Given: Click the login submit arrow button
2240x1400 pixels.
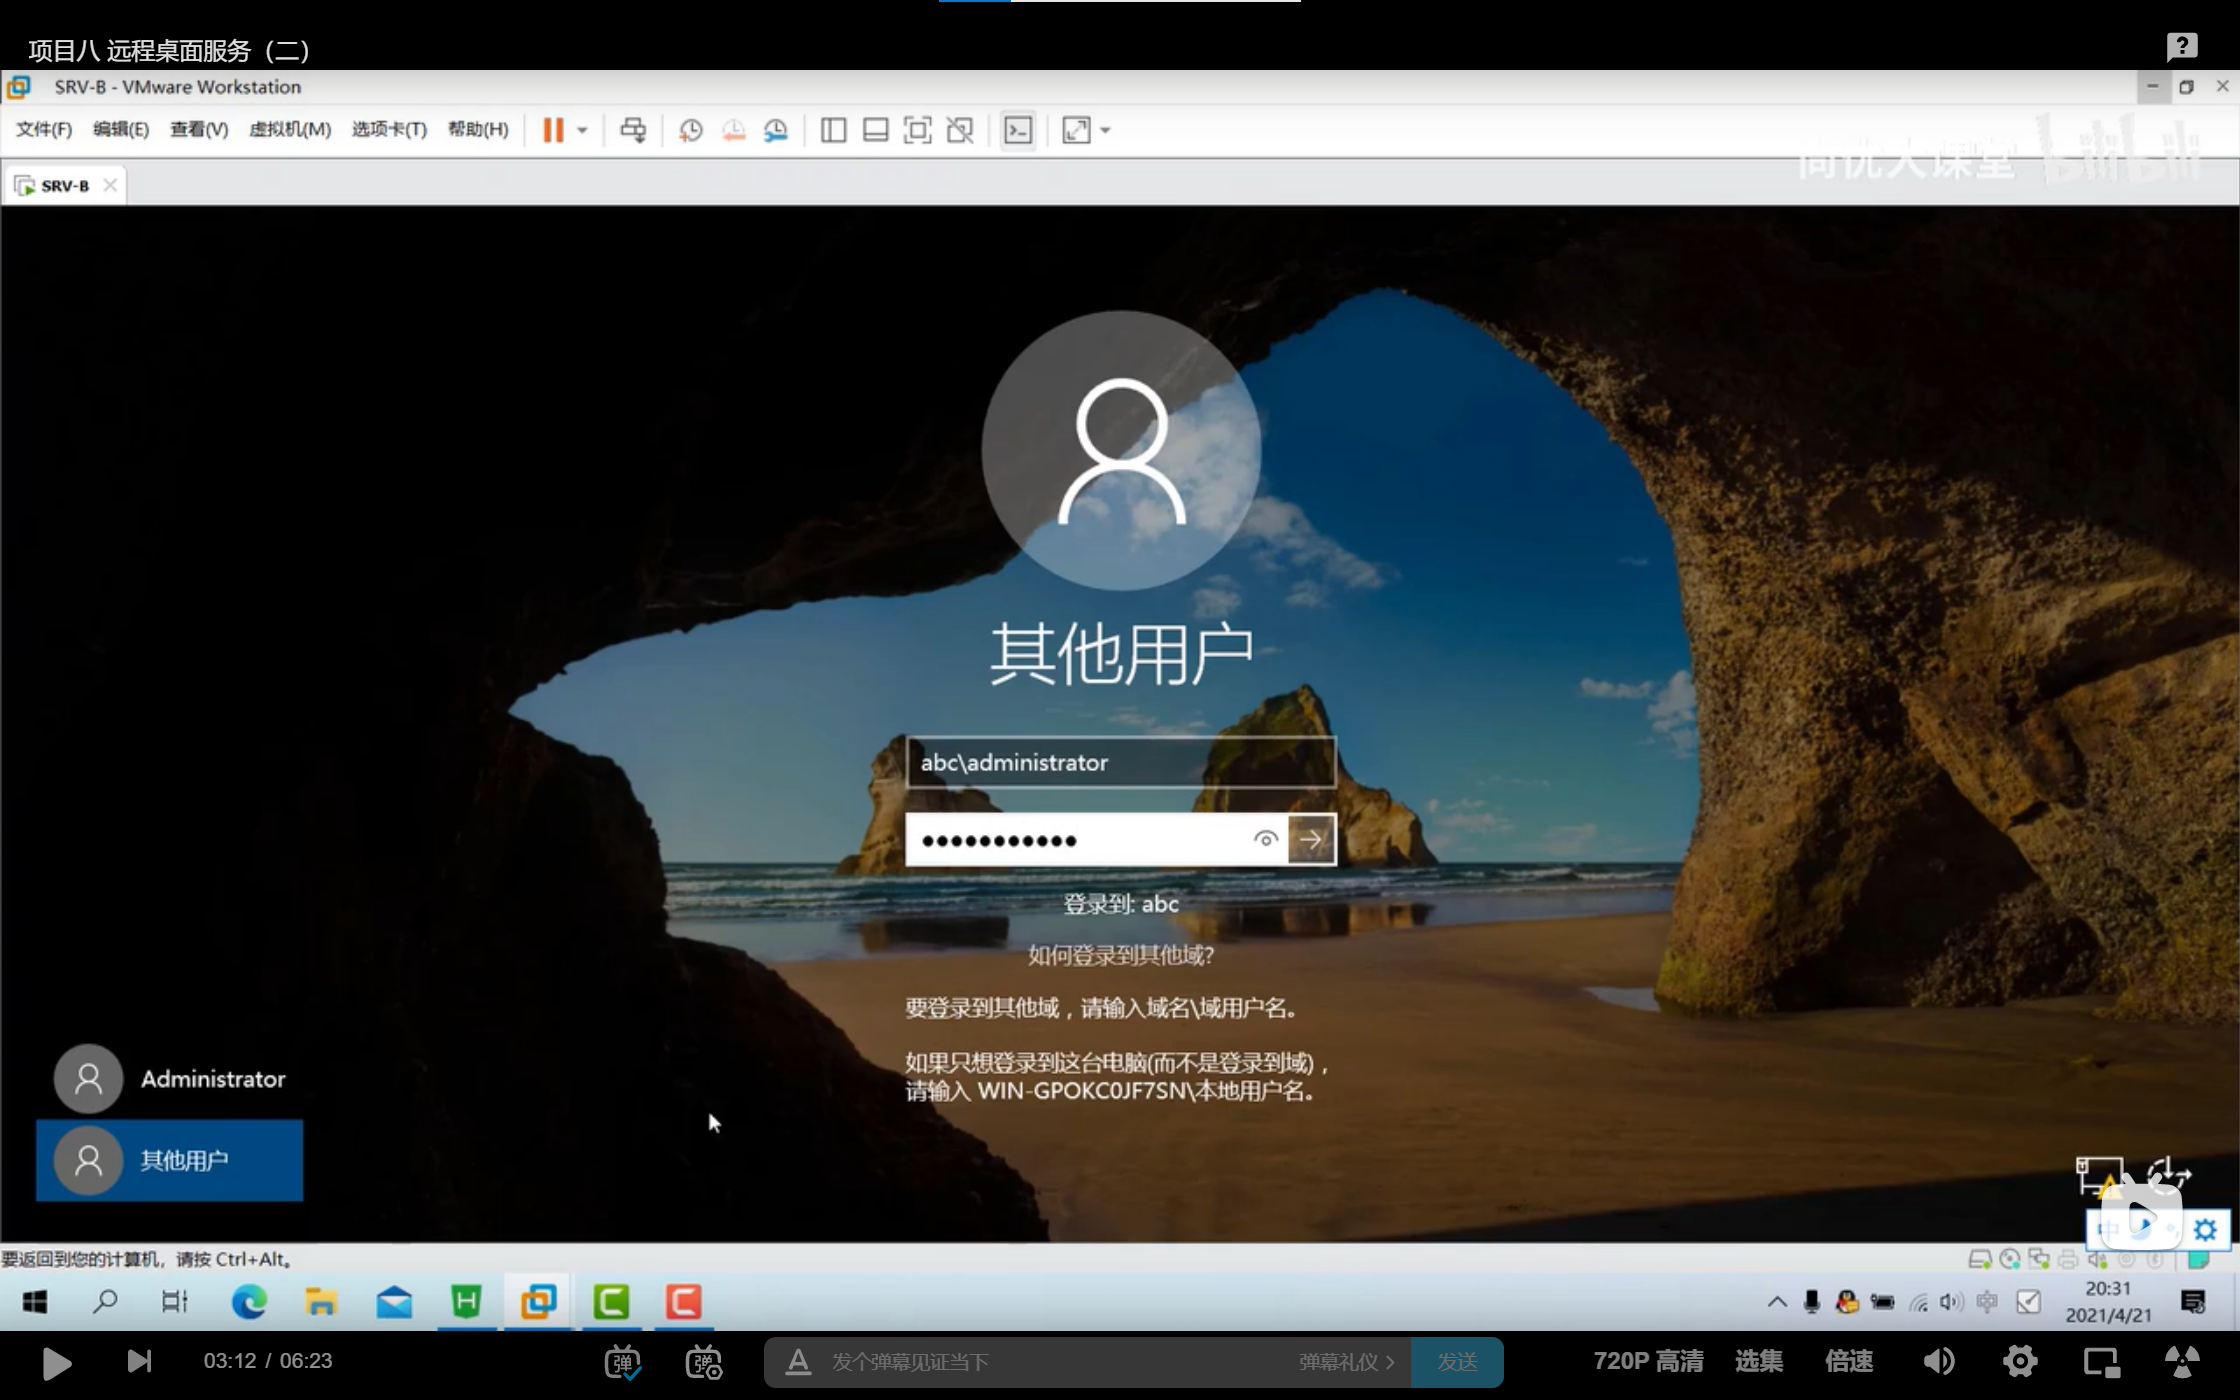Looking at the screenshot, I should 1311,840.
